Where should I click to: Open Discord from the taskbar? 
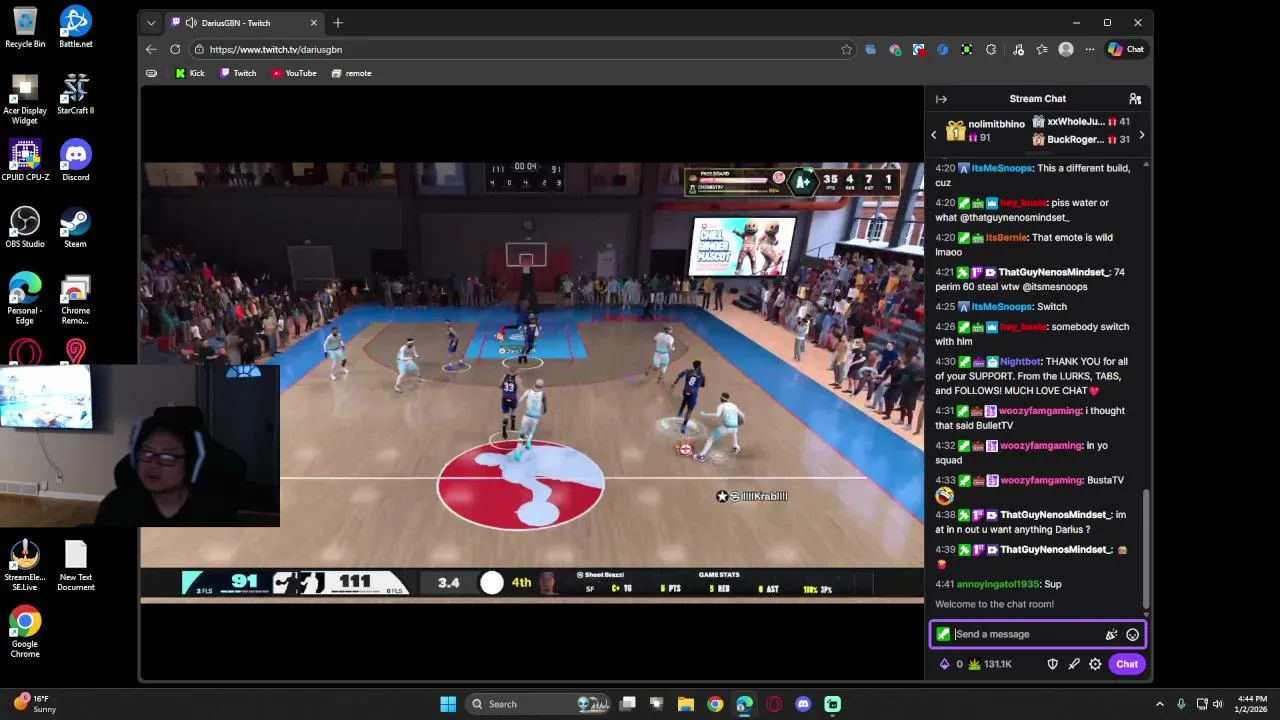pyautogui.click(x=803, y=704)
